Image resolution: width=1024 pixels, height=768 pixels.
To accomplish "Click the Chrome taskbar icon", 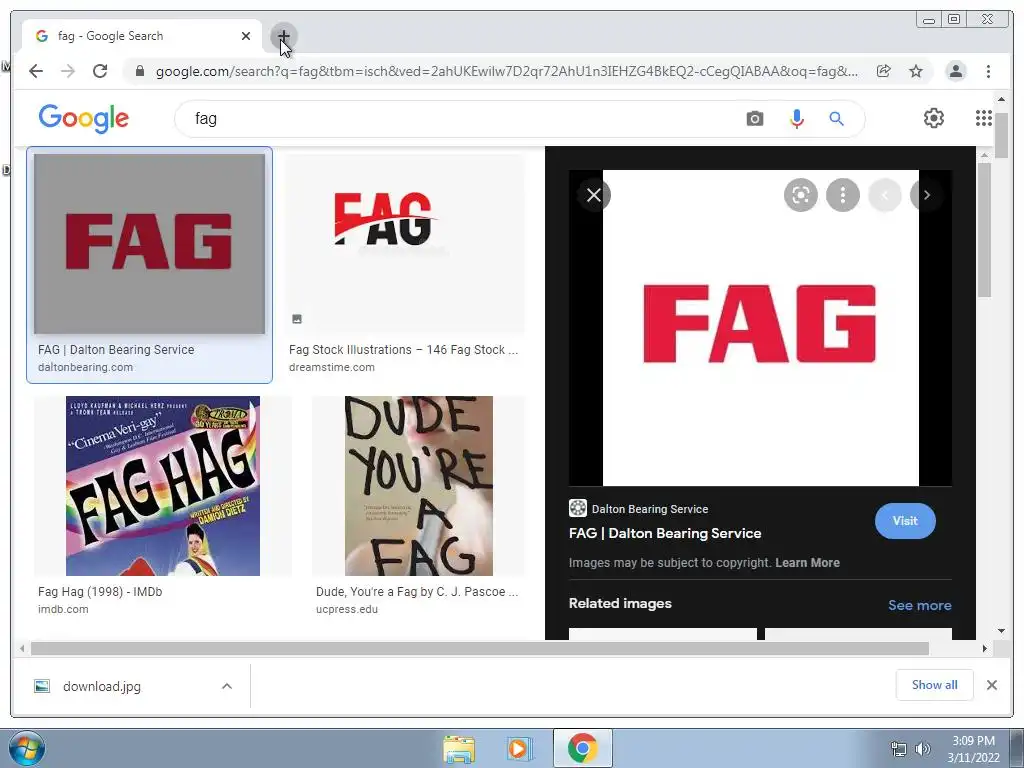I will click(x=583, y=748).
